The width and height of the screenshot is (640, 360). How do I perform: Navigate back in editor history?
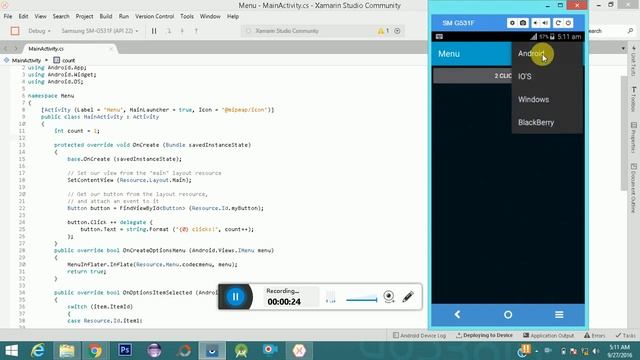(x=6, y=49)
